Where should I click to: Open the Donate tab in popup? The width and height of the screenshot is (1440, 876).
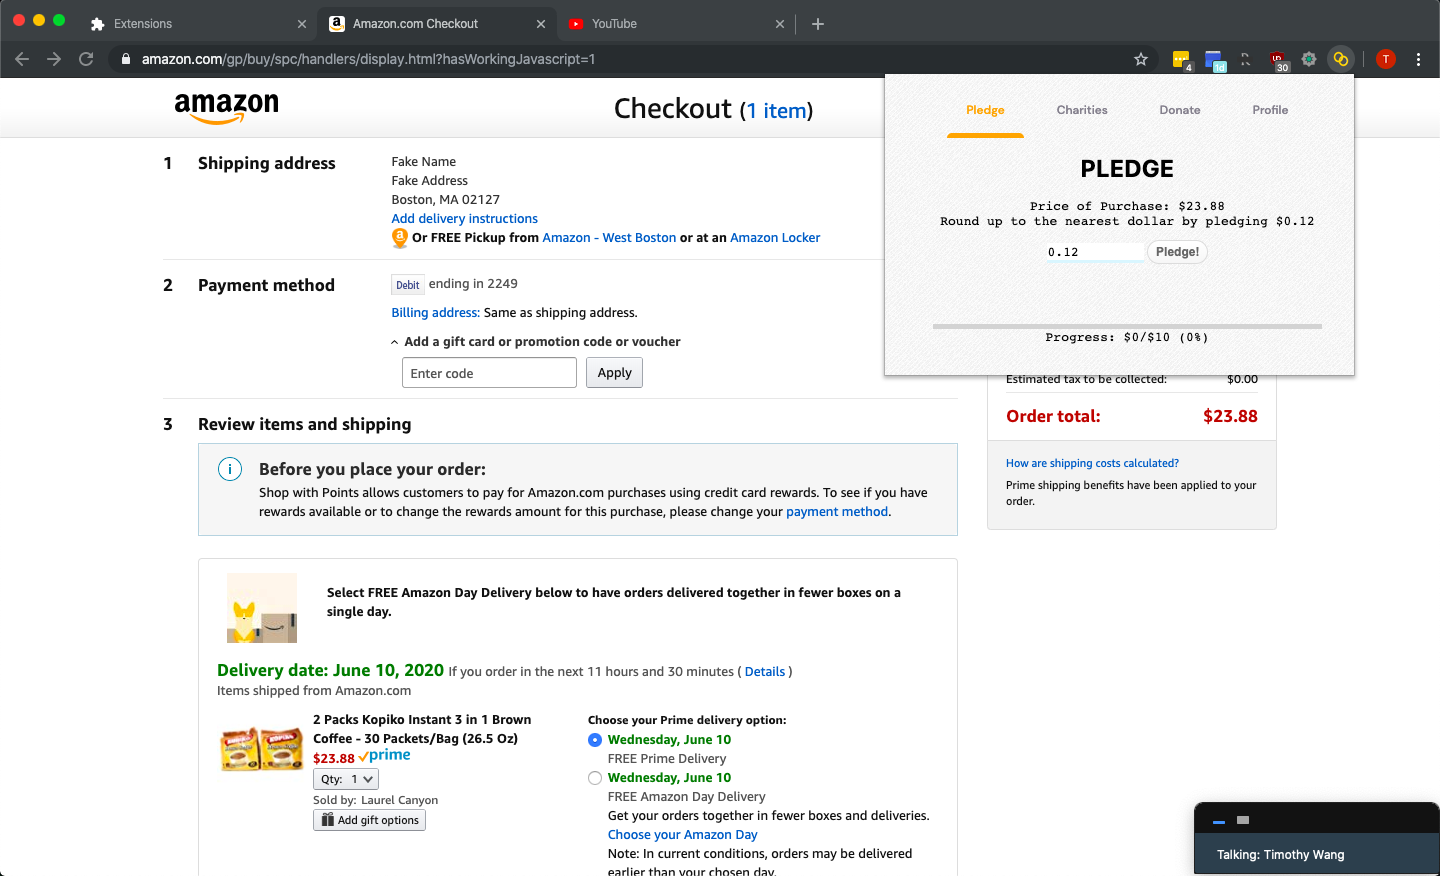(x=1180, y=110)
